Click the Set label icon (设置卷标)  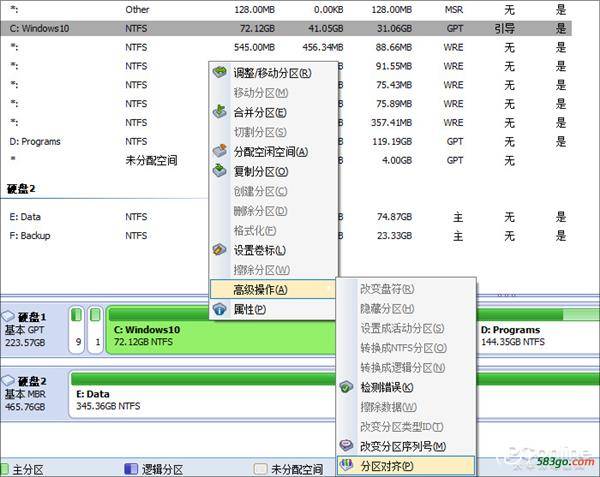pyautogui.click(x=220, y=249)
